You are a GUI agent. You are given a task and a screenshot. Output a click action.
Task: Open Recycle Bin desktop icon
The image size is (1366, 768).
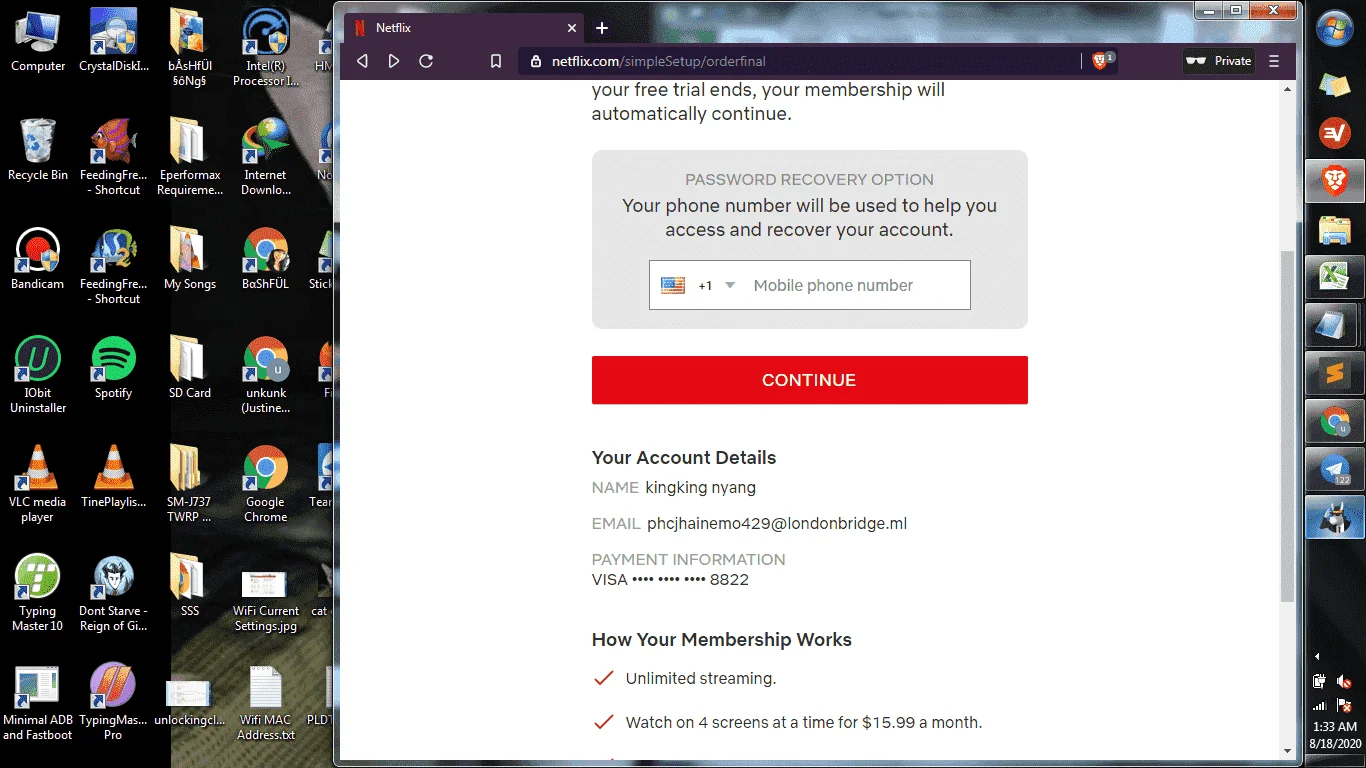tap(38, 149)
